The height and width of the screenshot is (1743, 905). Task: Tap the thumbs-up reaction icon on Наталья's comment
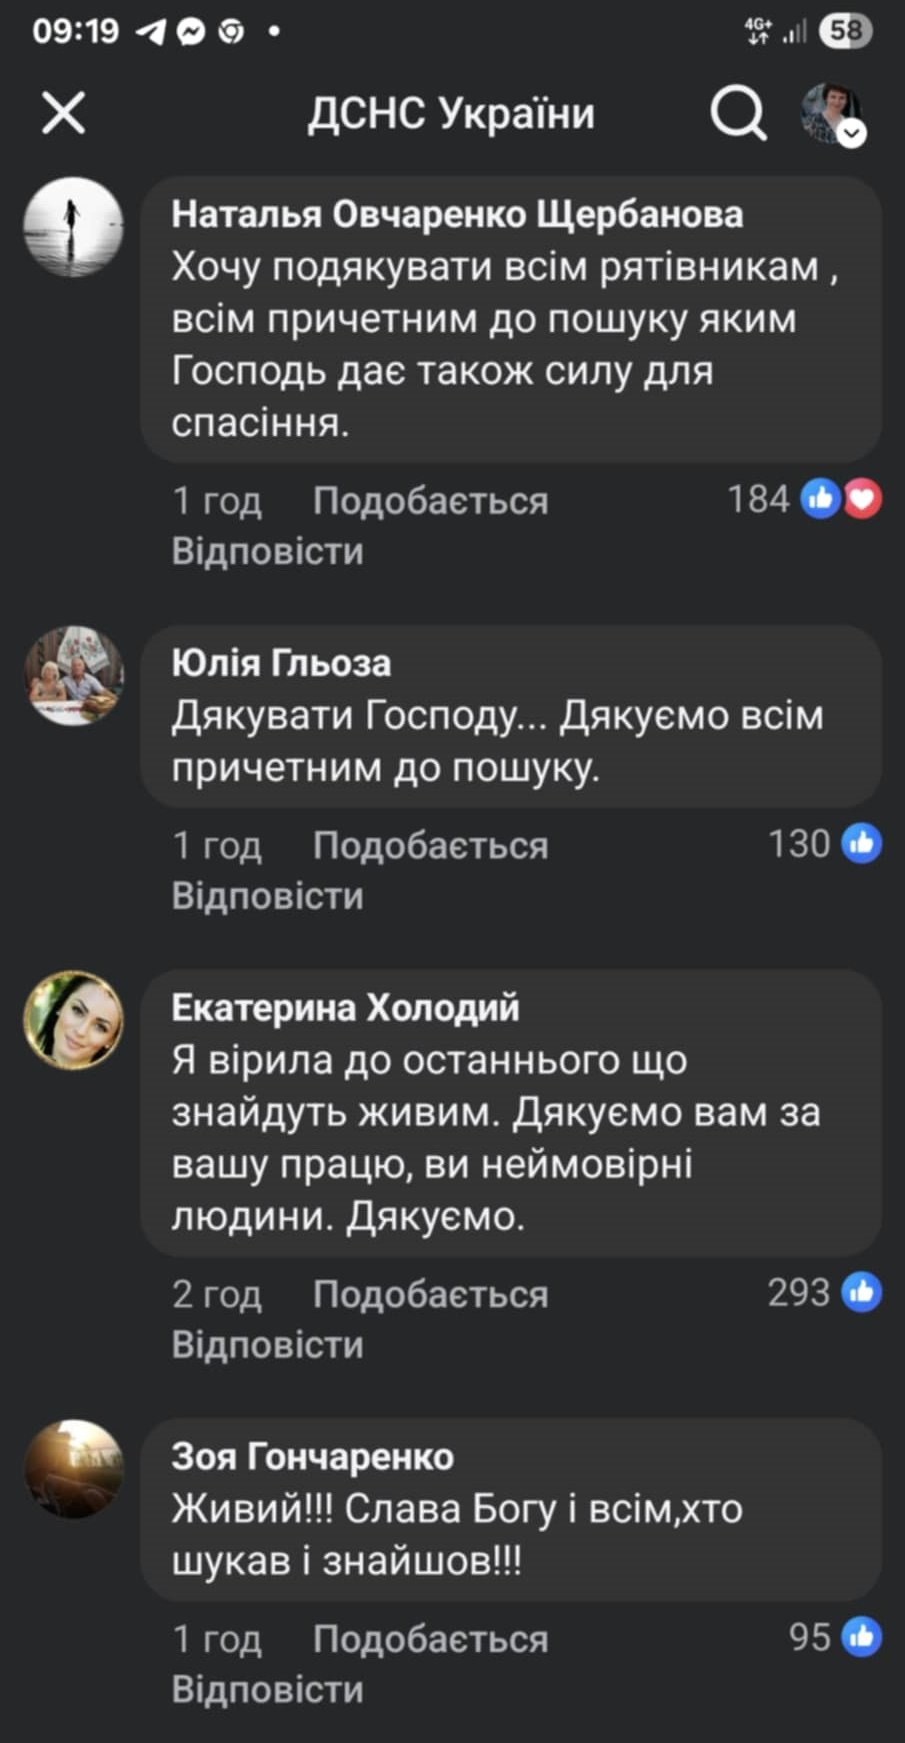pyautogui.click(x=822, y=497)
